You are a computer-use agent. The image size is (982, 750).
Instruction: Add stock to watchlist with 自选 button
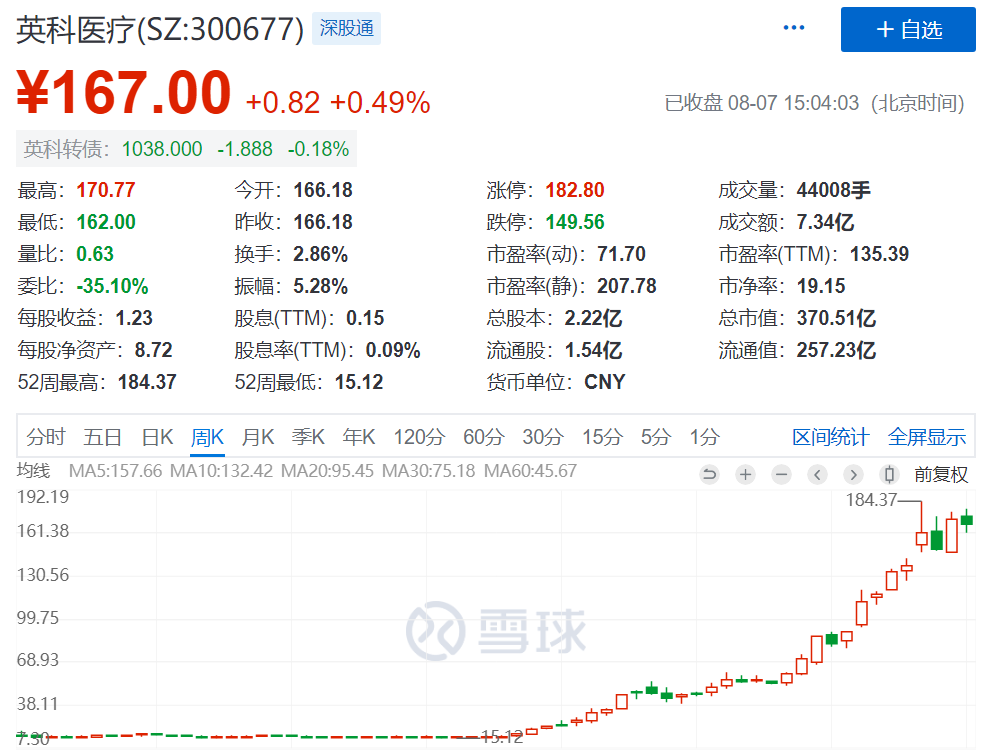pyautogui.click(x=908, y=29)
